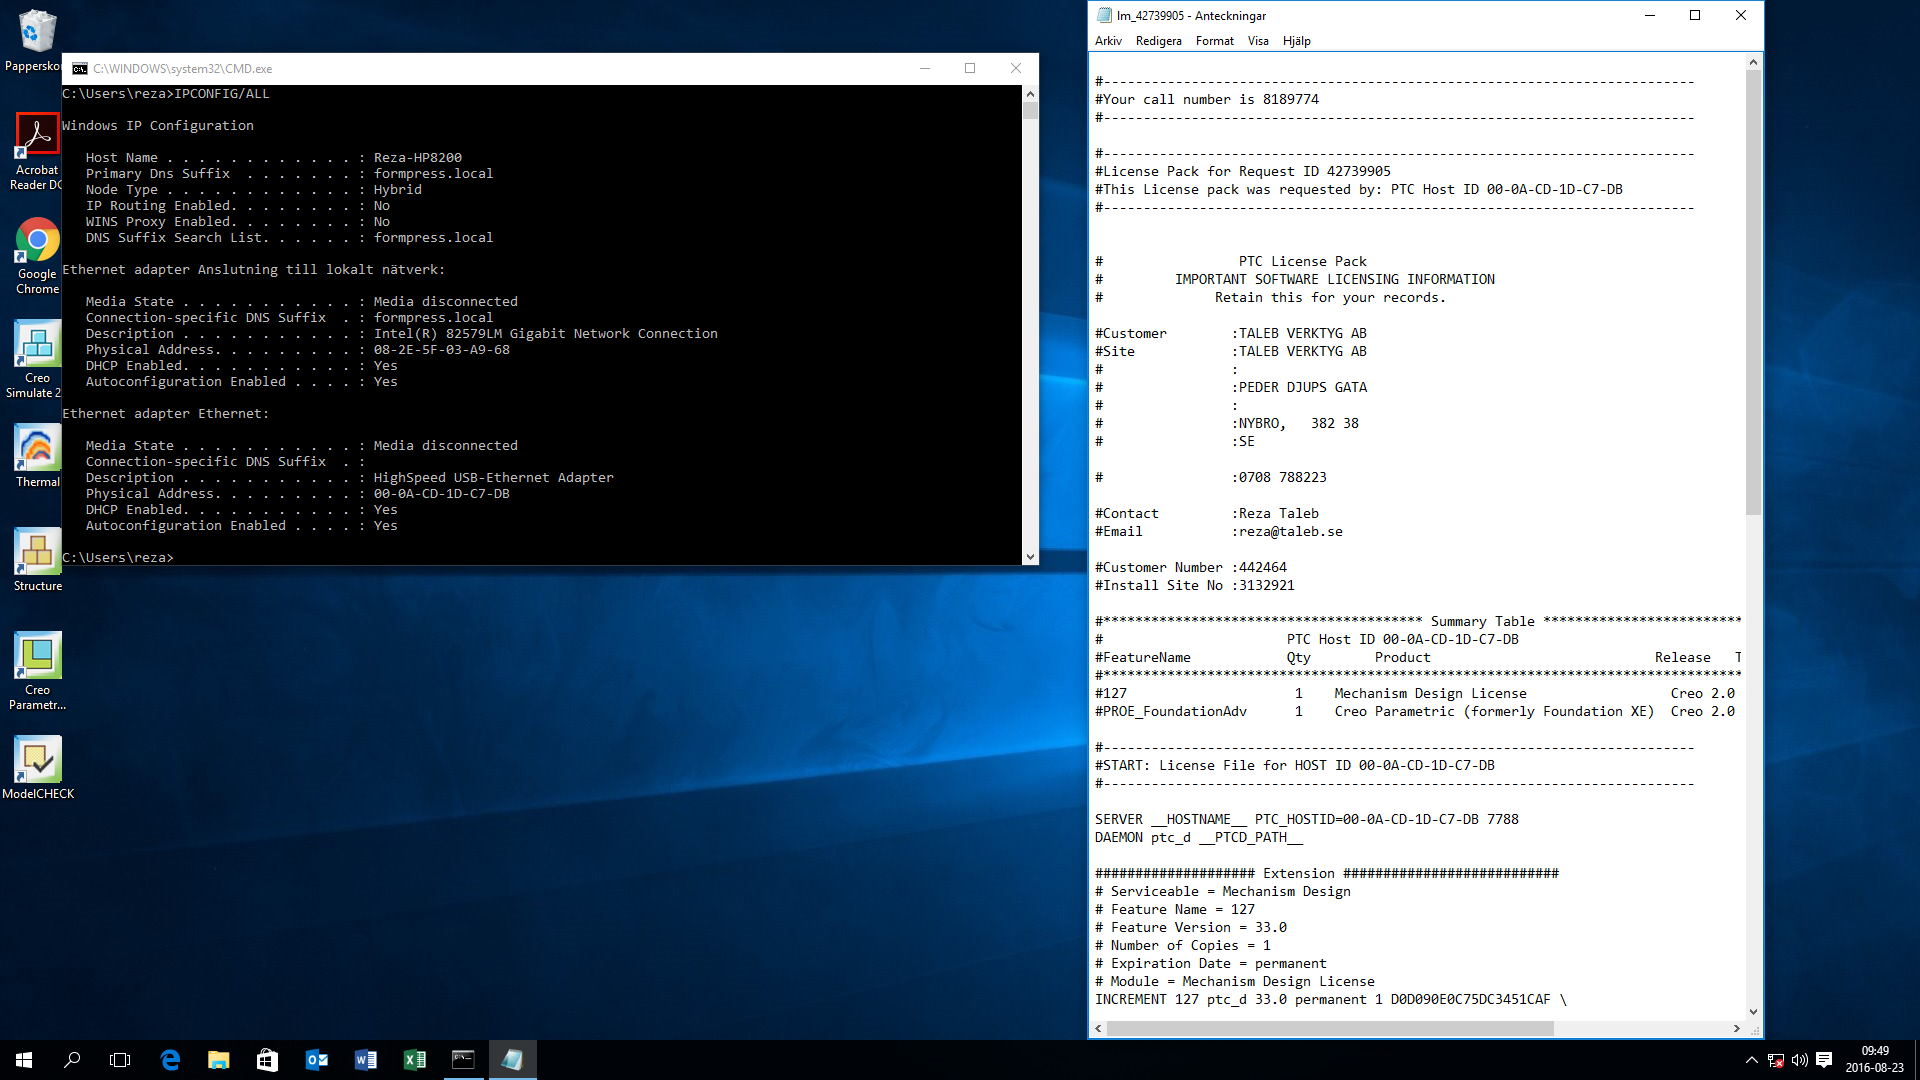Maximize the CMD window
Viewport: 1920px width, 1080px height.
pyautogui.click(x=970, y=68)
